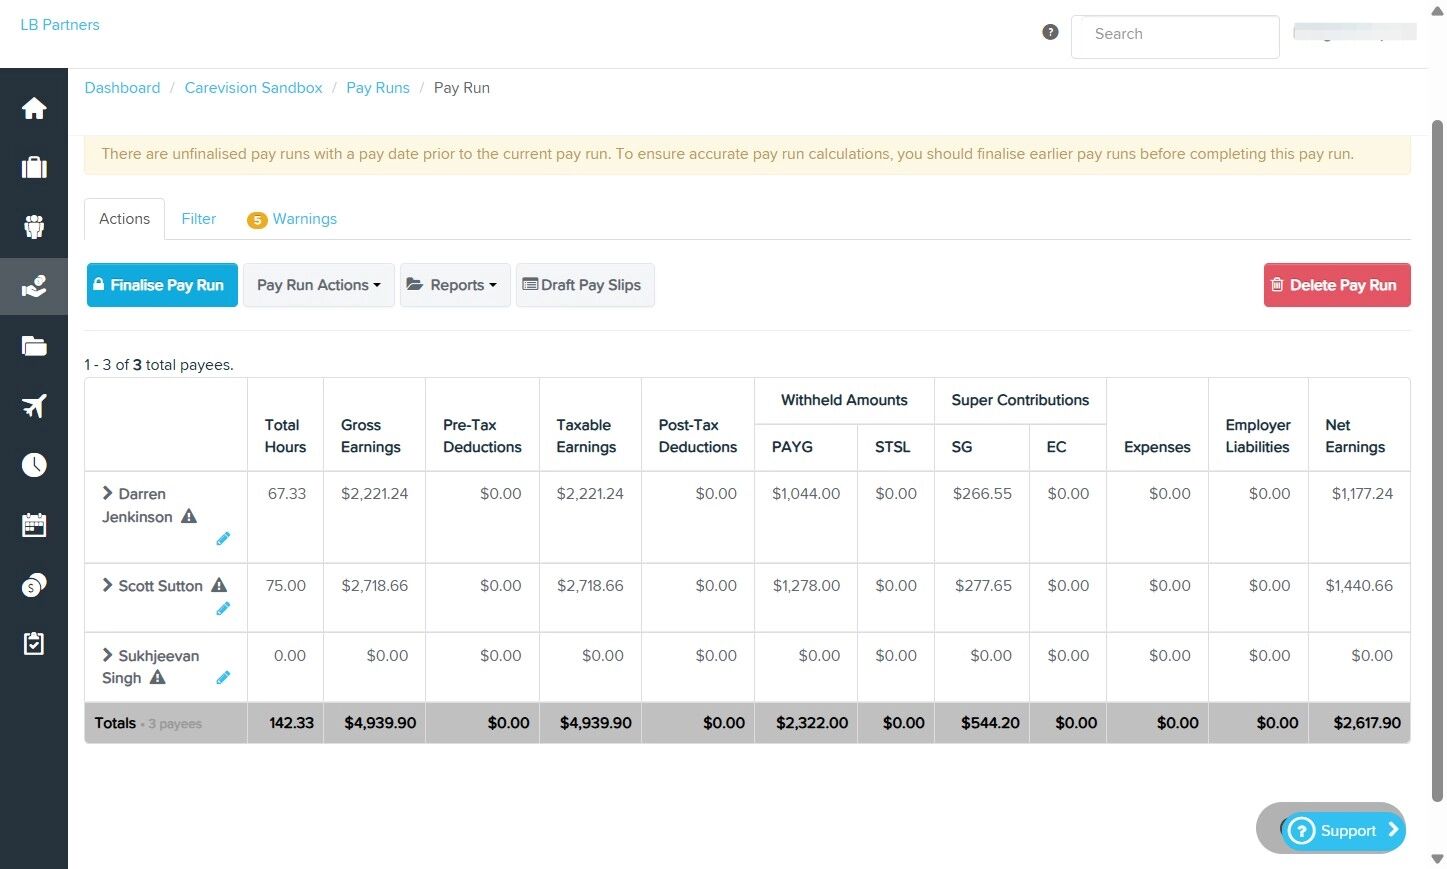Switch to the Filter tab

coord(199,219)
